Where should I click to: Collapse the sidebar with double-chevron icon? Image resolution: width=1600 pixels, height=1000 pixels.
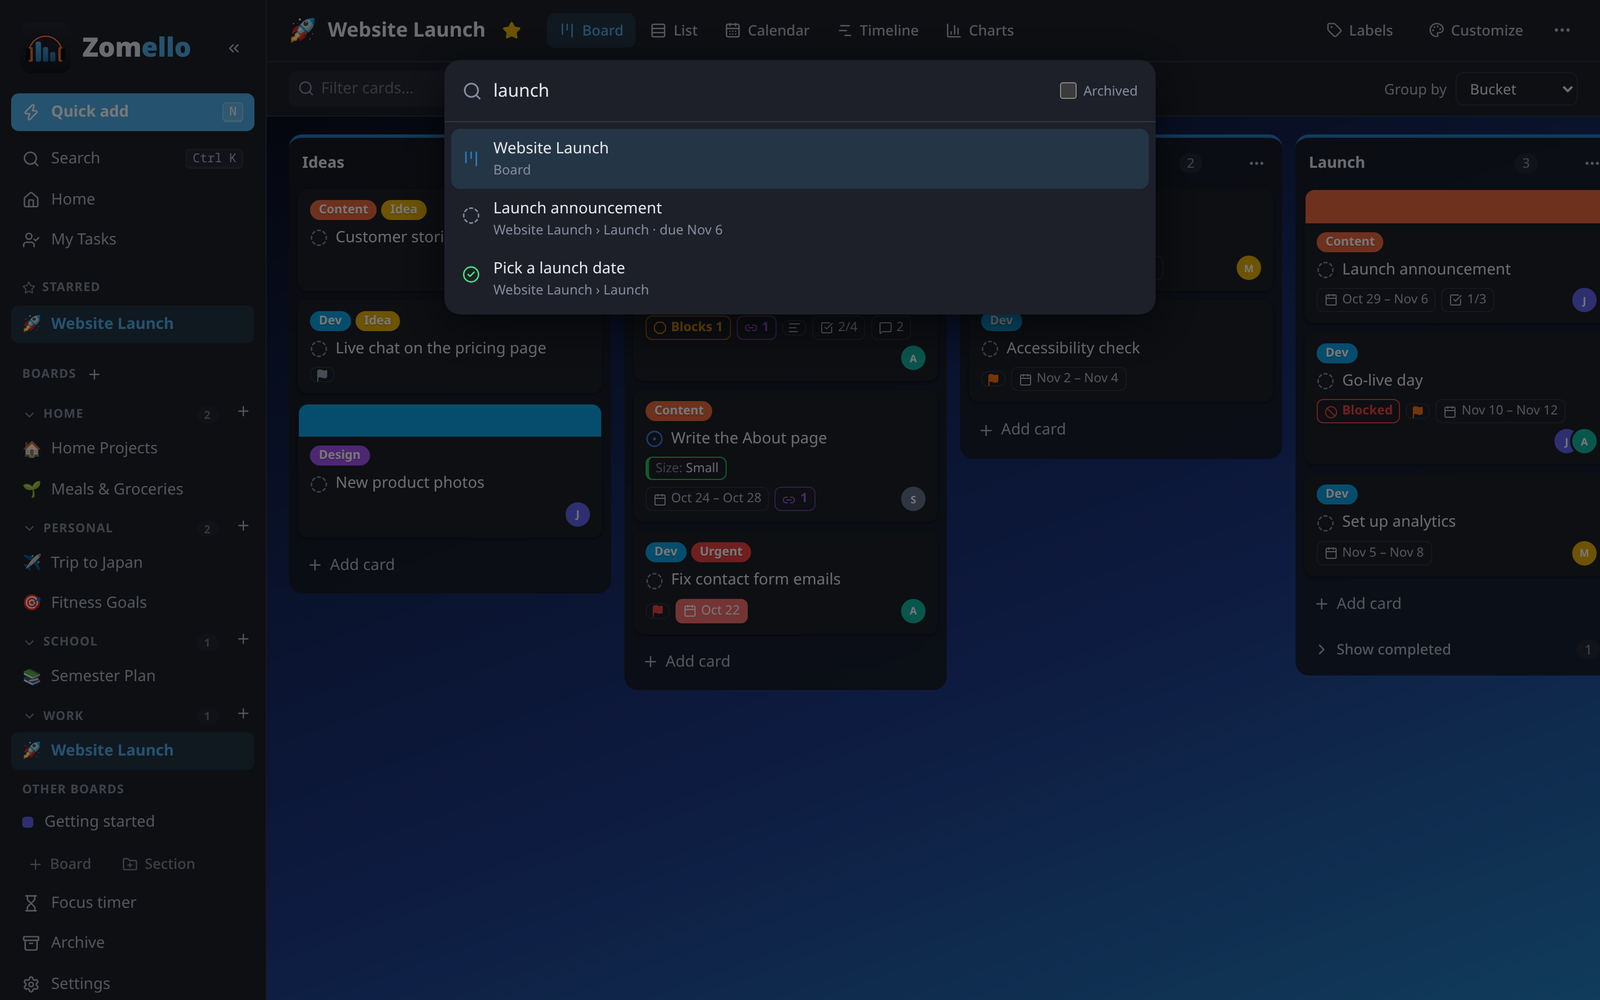pyautogui.click(x=233, y=48)
